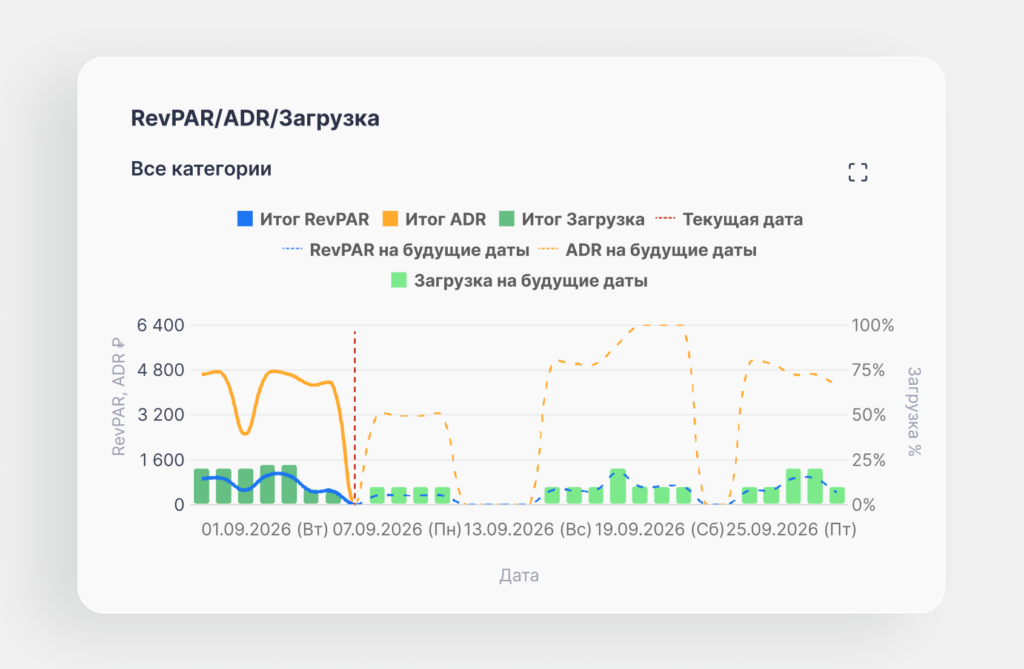Click the 6 400 left axis value

click(161, 325)
